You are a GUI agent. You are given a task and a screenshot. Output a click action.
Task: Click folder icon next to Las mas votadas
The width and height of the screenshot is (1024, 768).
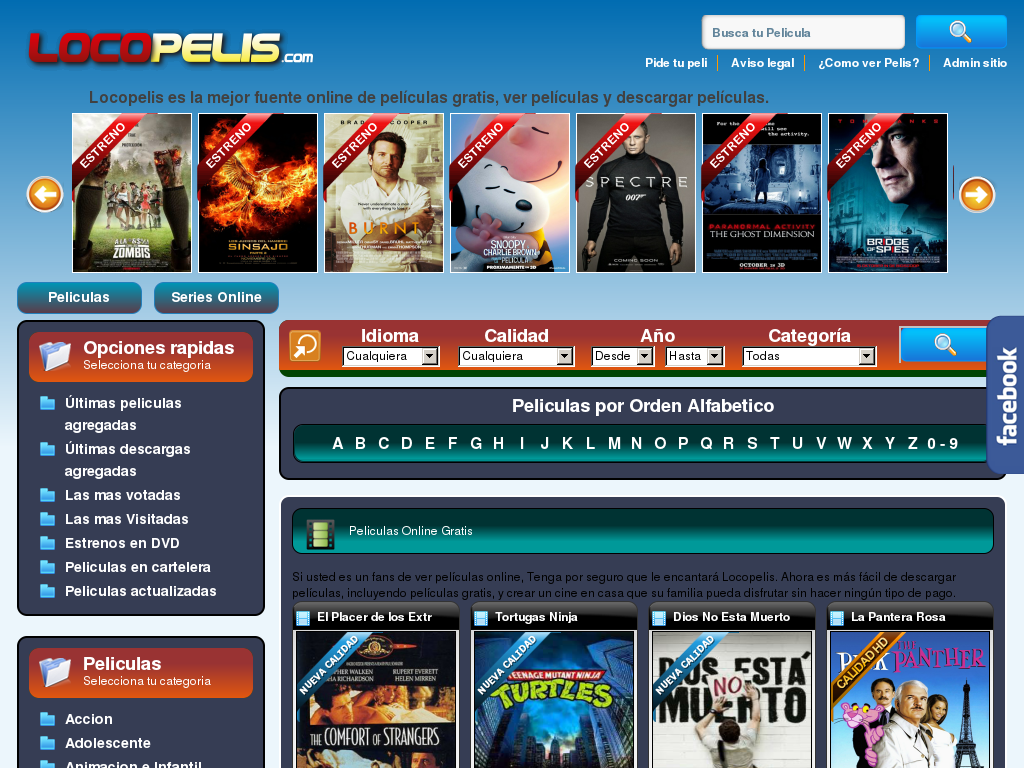point(48,495)
